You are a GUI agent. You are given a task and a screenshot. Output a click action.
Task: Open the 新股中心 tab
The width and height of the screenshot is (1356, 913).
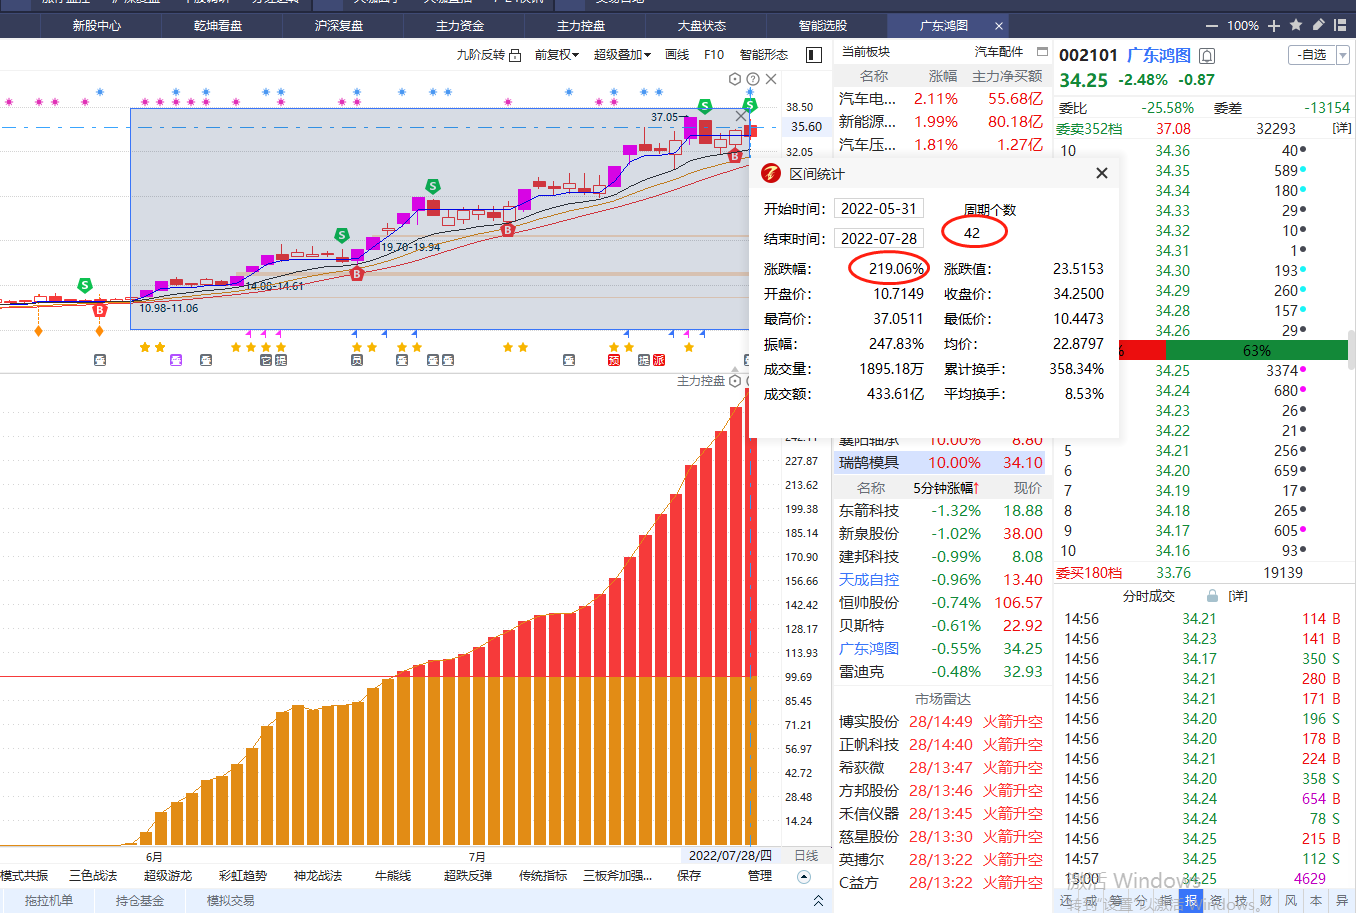point(96,25)
